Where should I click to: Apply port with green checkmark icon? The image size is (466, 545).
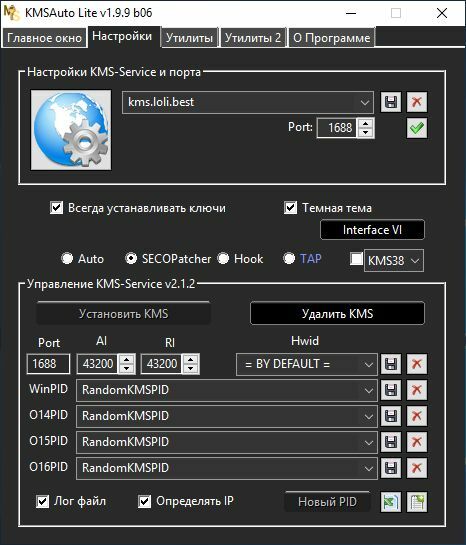tap(417, 128)
